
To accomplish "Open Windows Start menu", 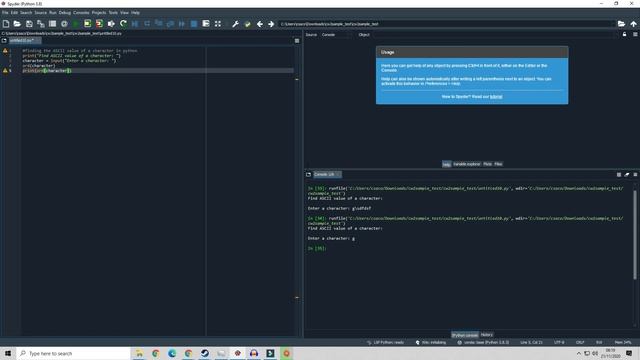I will (8, 353).
